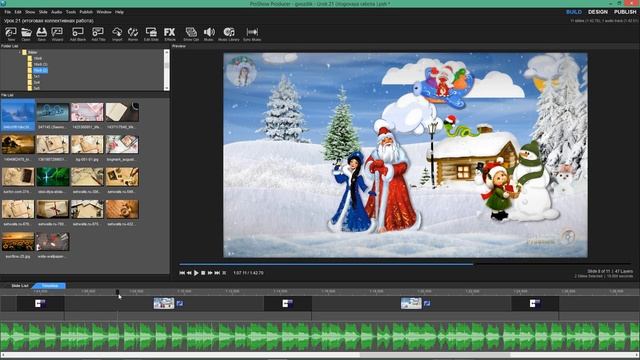Jump to the first slide in preview

(x=182, y=273)
